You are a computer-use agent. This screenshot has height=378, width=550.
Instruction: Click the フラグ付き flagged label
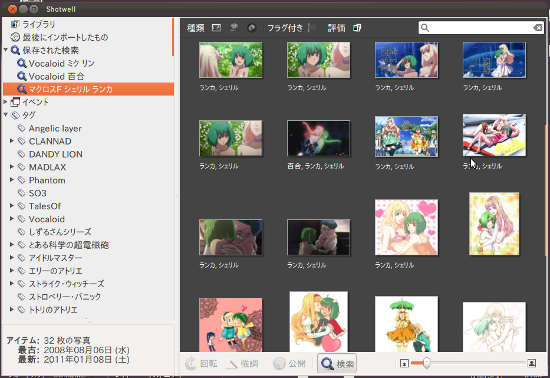tap(285, 28)
